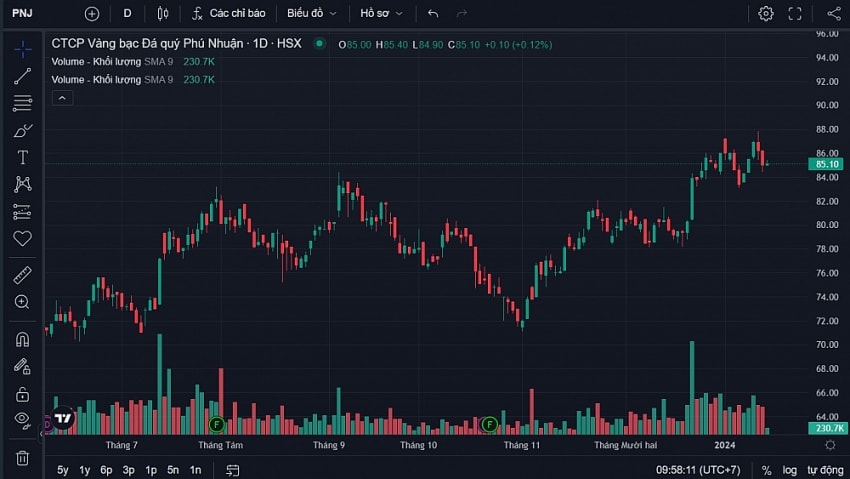Set time range to 6p
The width and height of the screenshot is (850, 479).
coord(106,470)
